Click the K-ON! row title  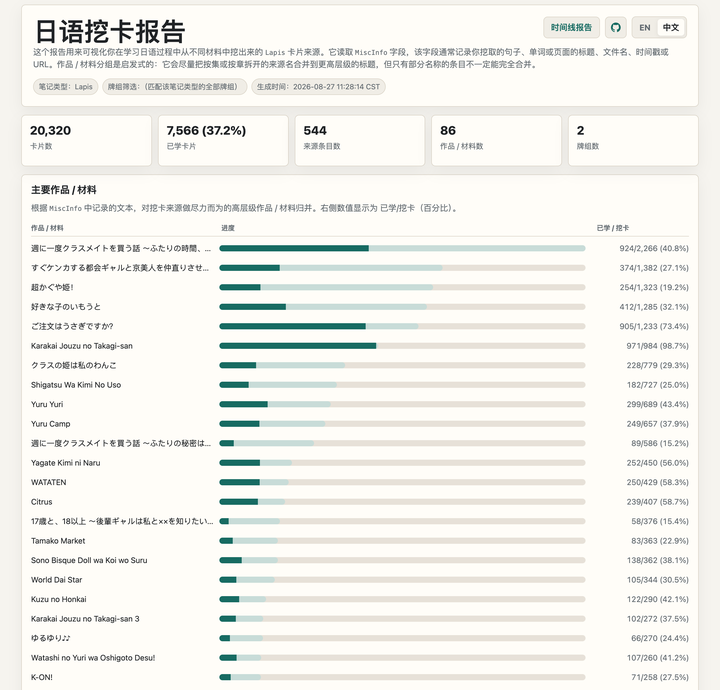click(x=42, y=678)
